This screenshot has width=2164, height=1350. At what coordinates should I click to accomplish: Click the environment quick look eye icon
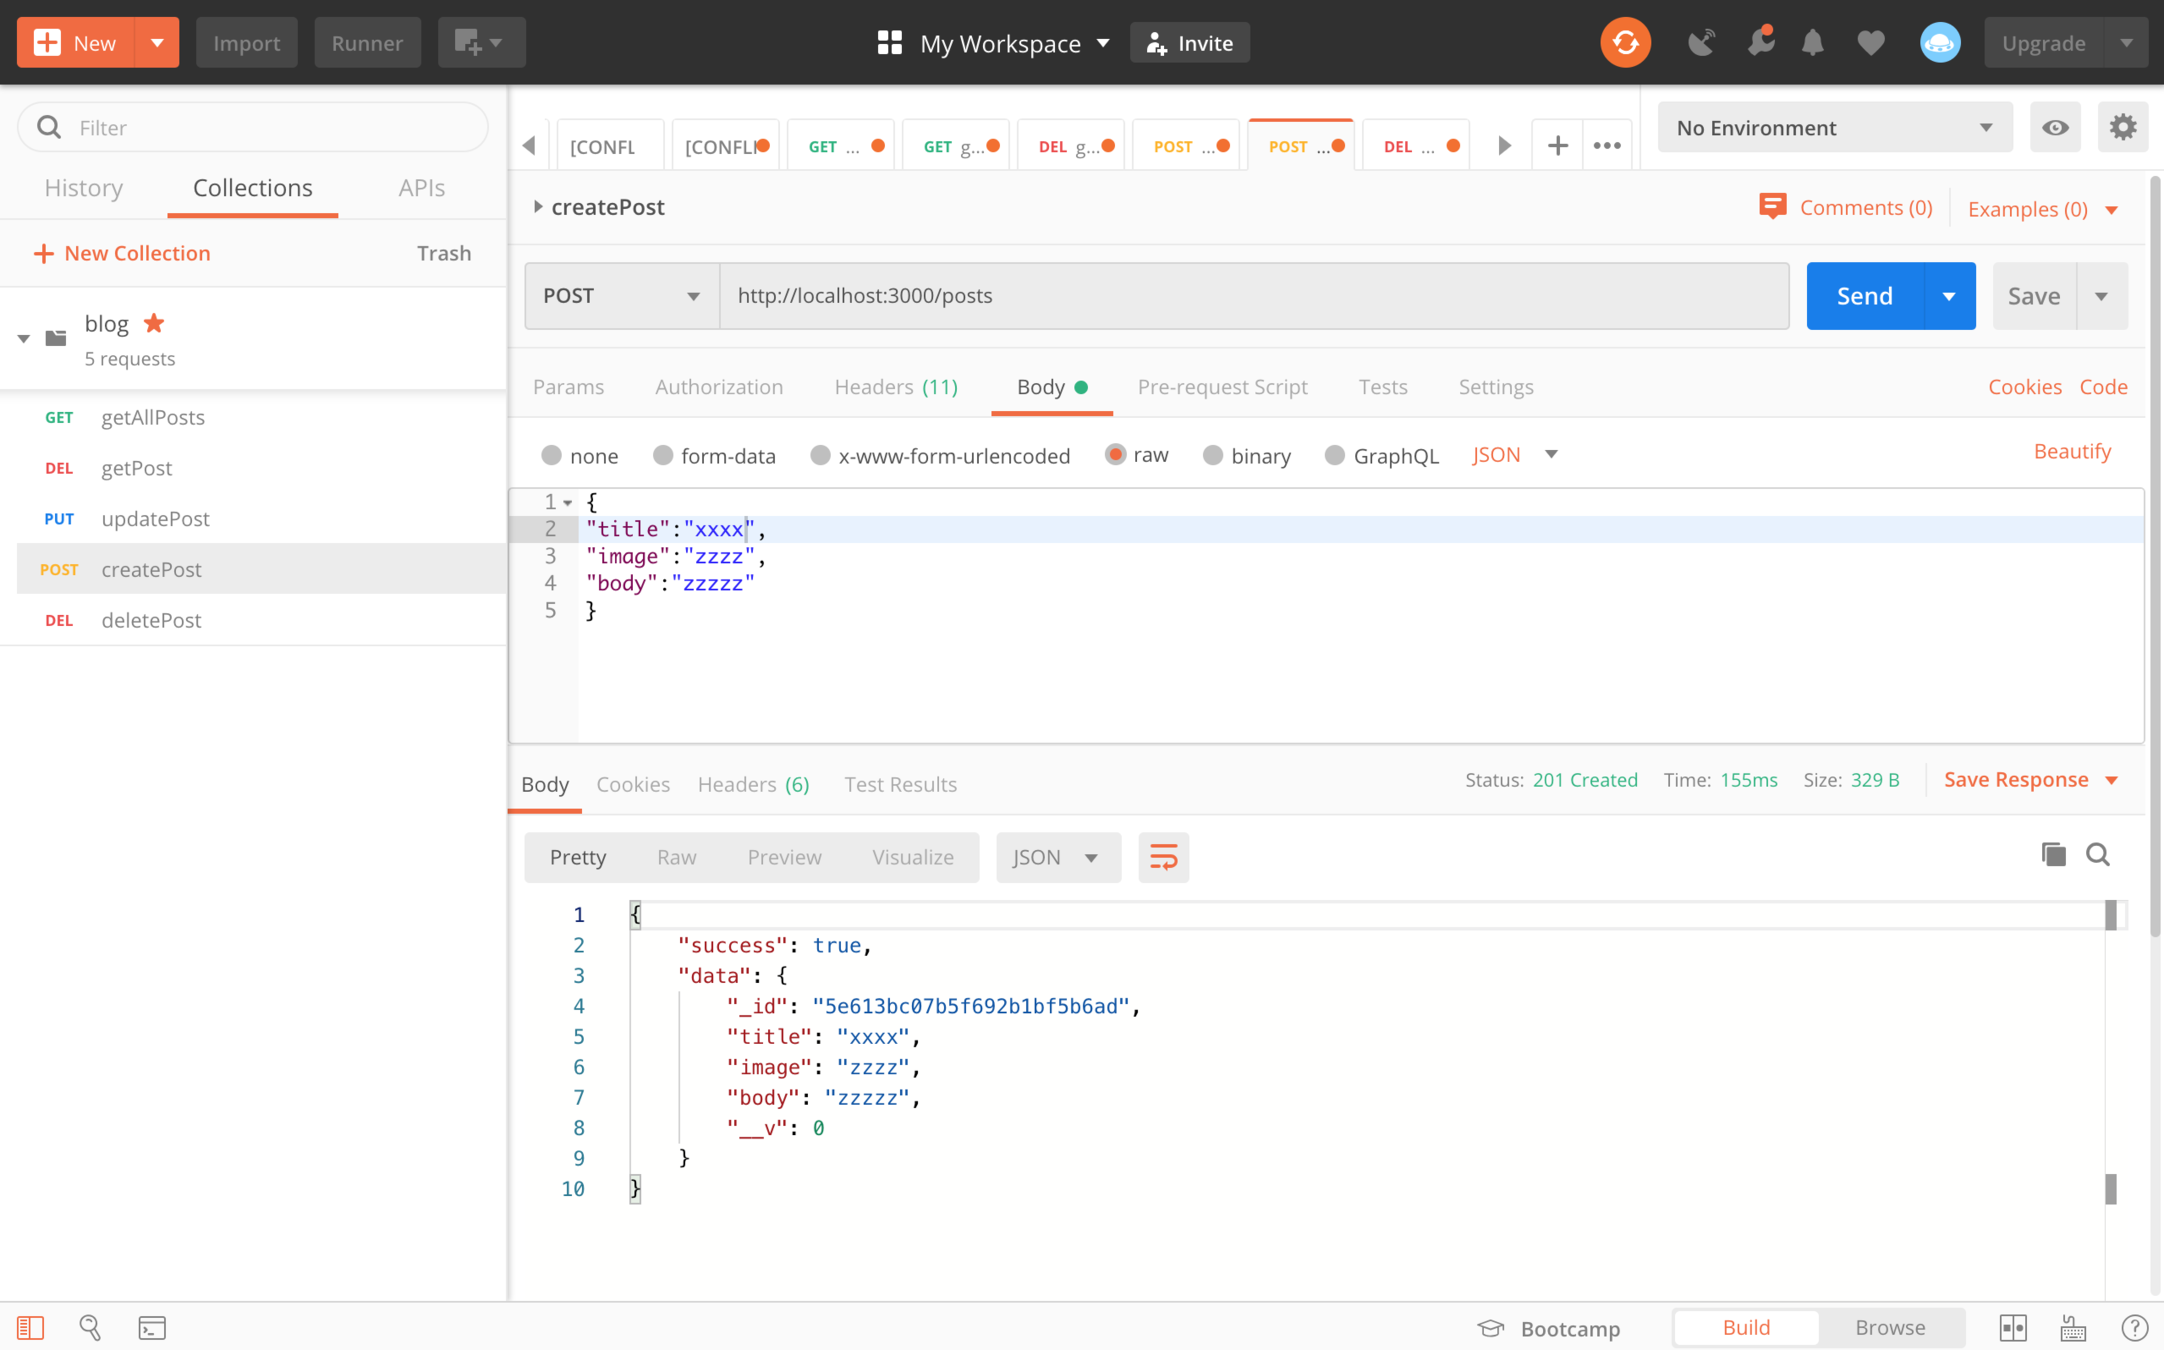tap(2055, 128)
